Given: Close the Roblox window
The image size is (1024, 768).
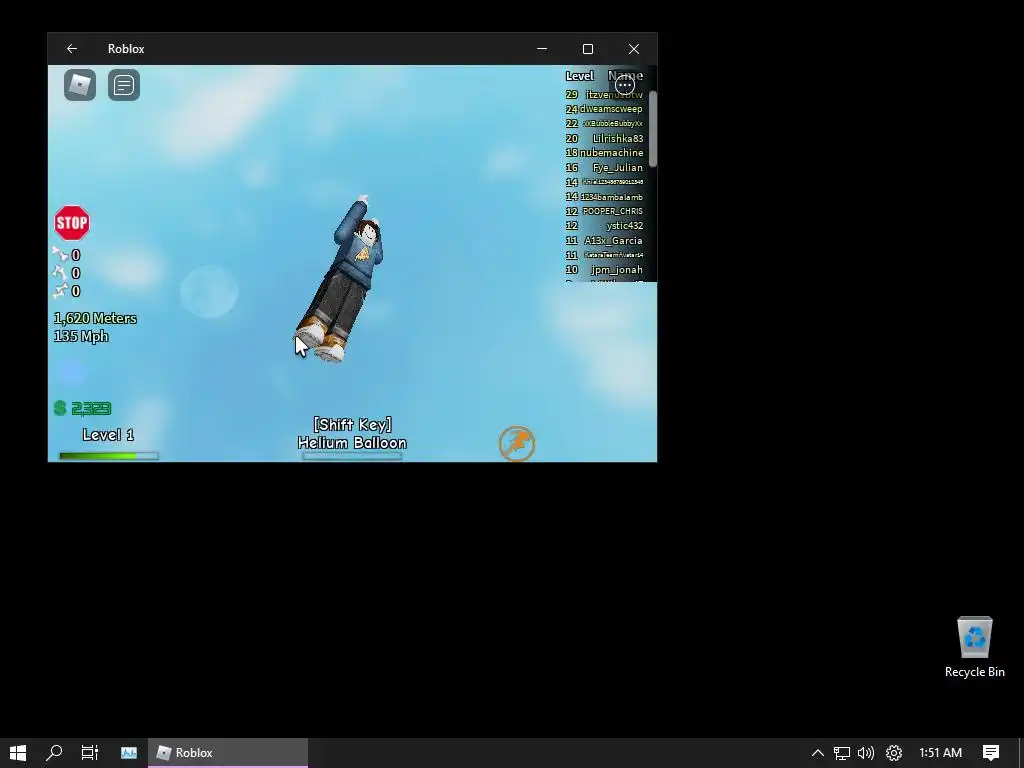Looking at the screenshot, I should click(633, 49).
